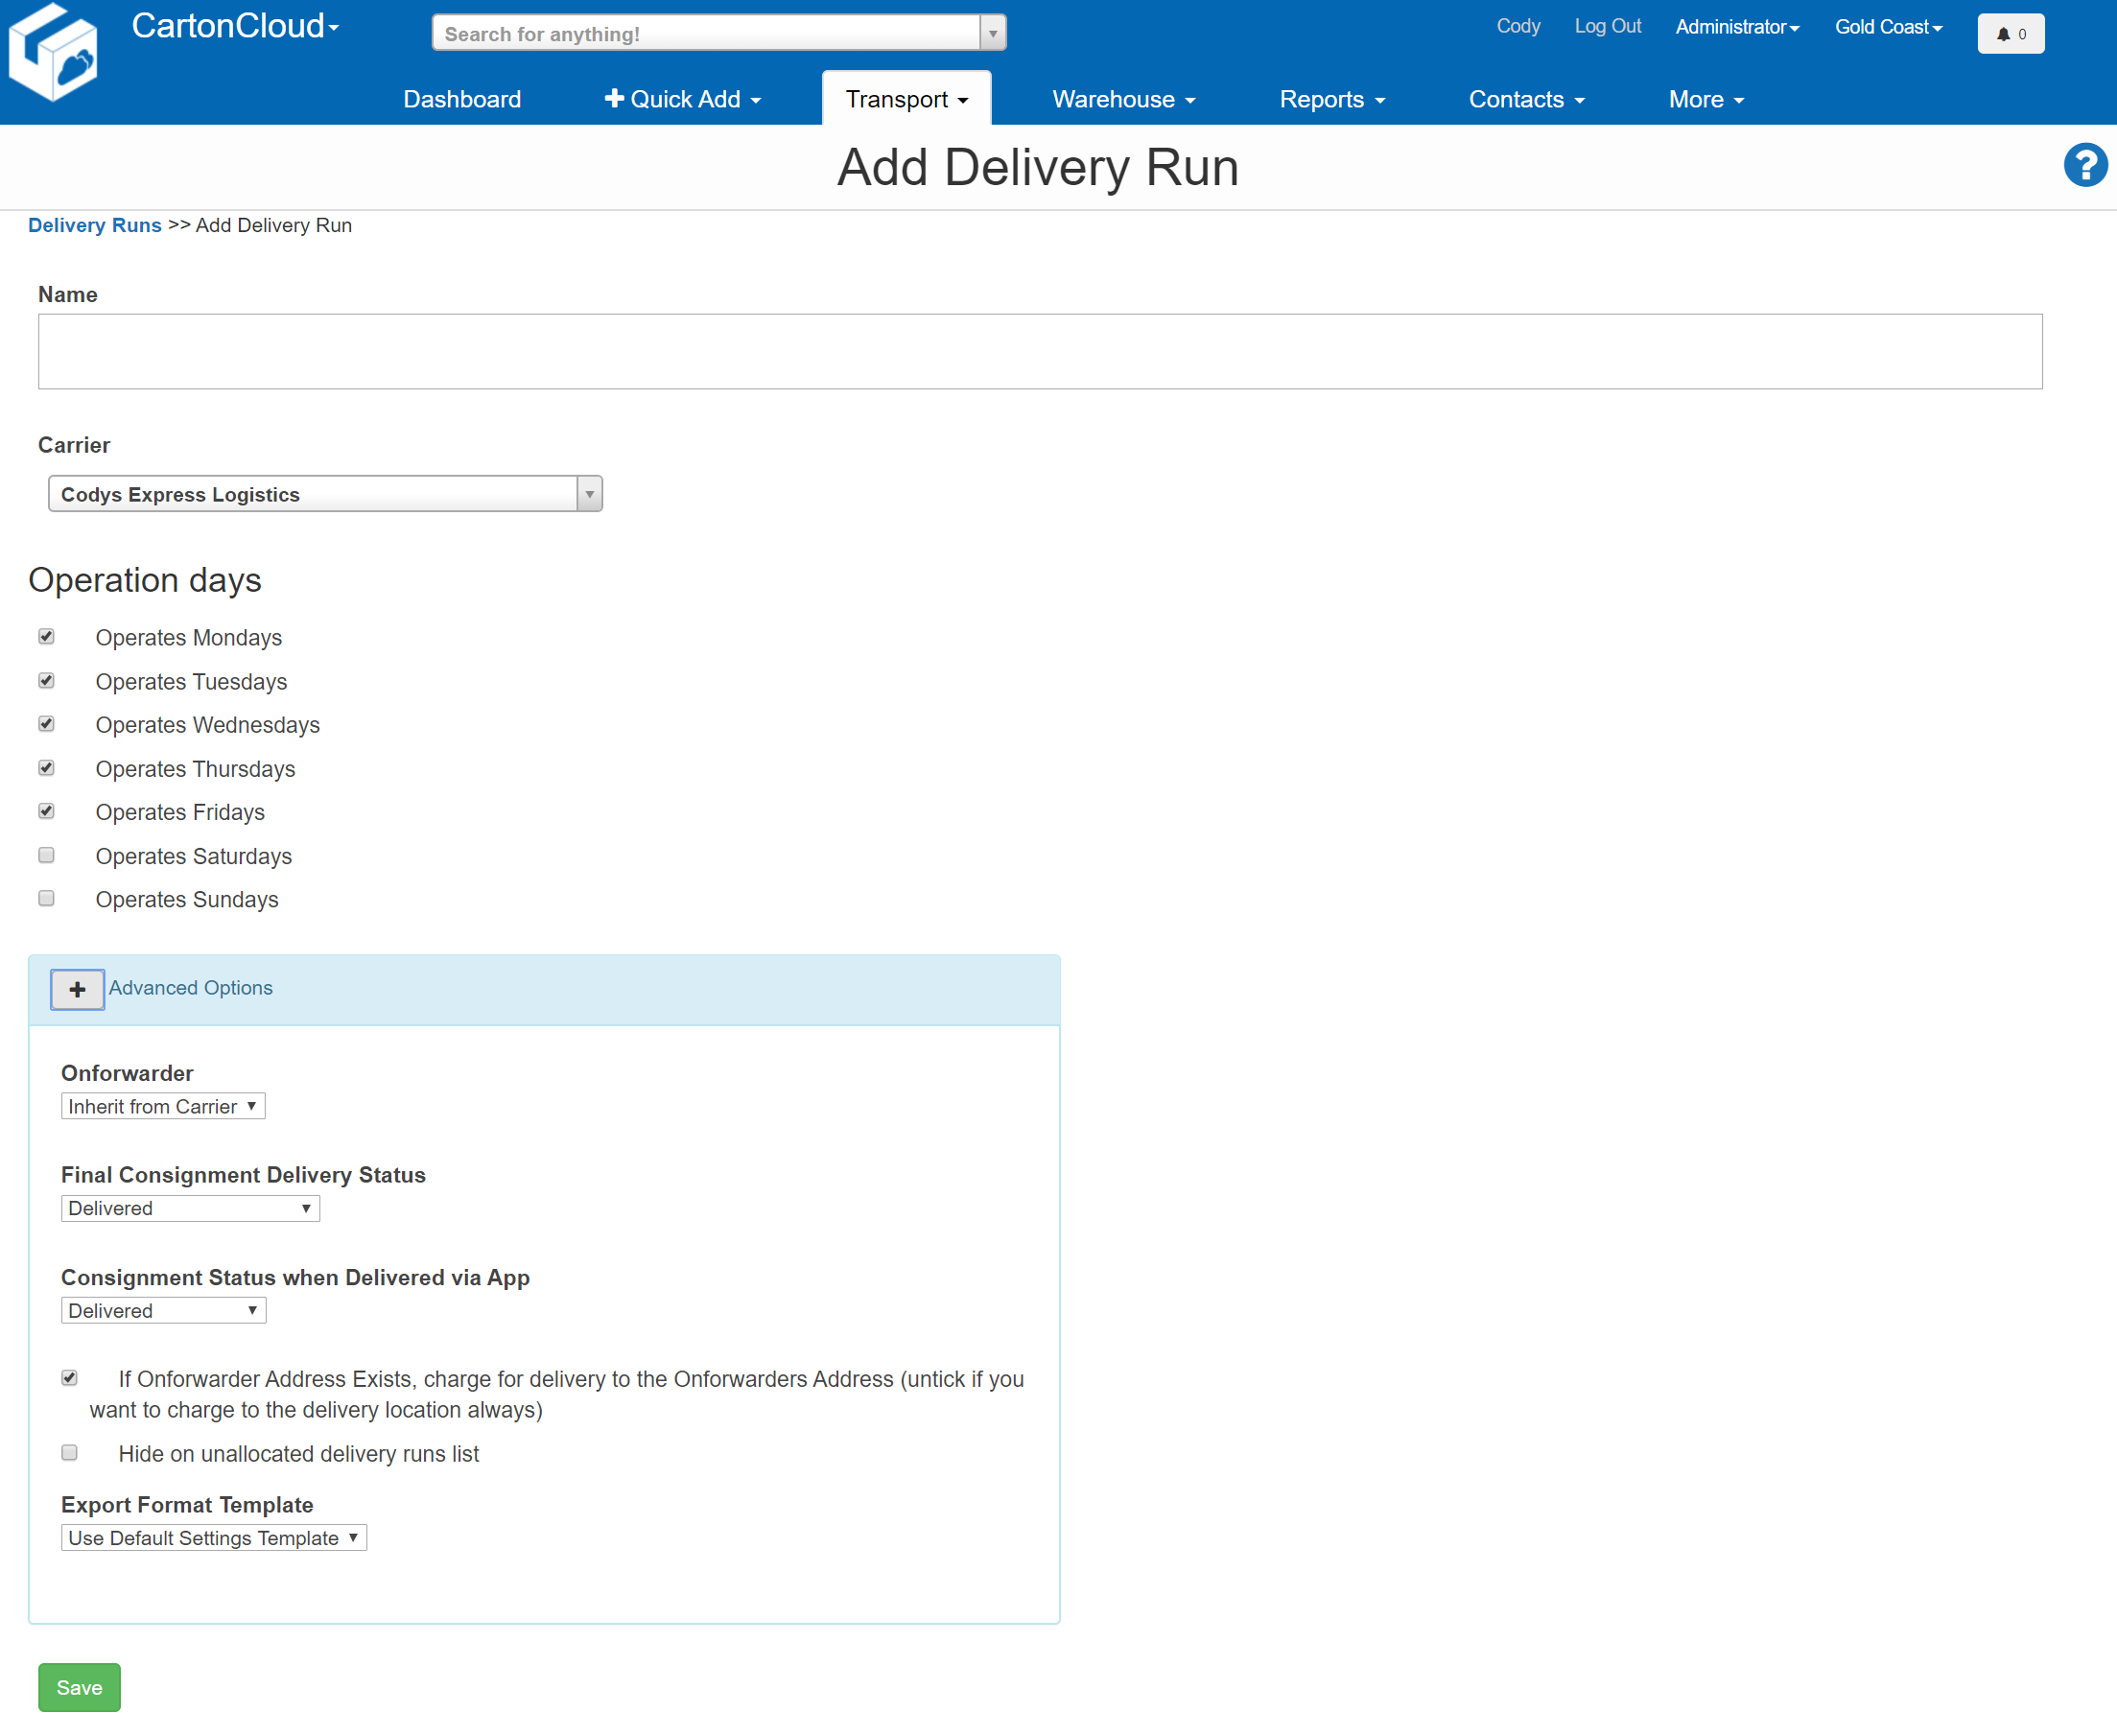This screenshot has width=2117, height=1736.
Task: Open the Reports menu
Action: [1331, 99]
